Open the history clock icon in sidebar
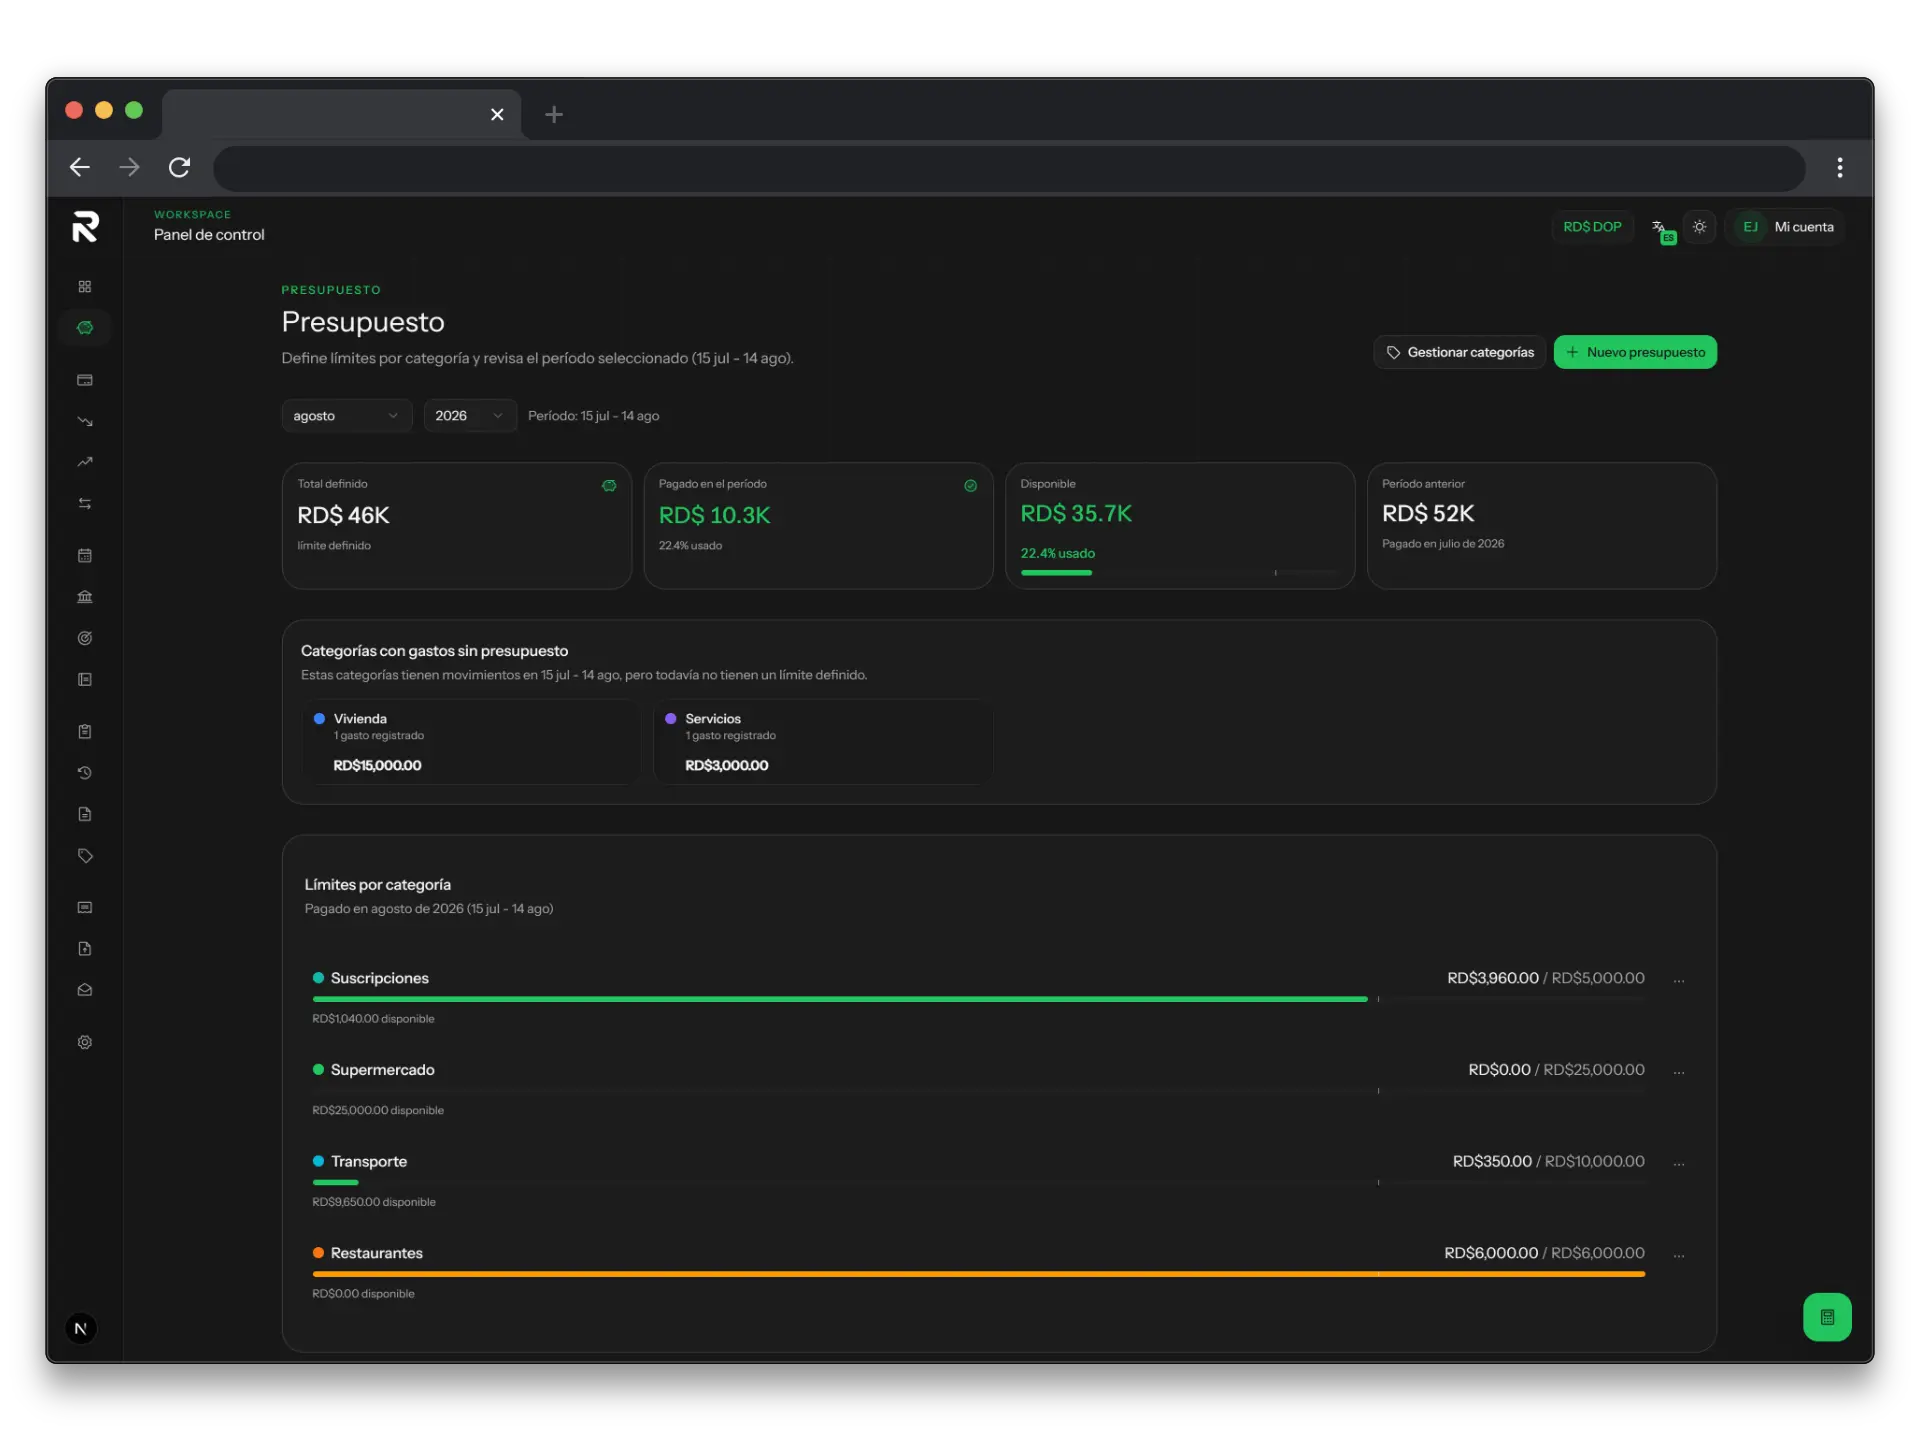 [85, 773]
